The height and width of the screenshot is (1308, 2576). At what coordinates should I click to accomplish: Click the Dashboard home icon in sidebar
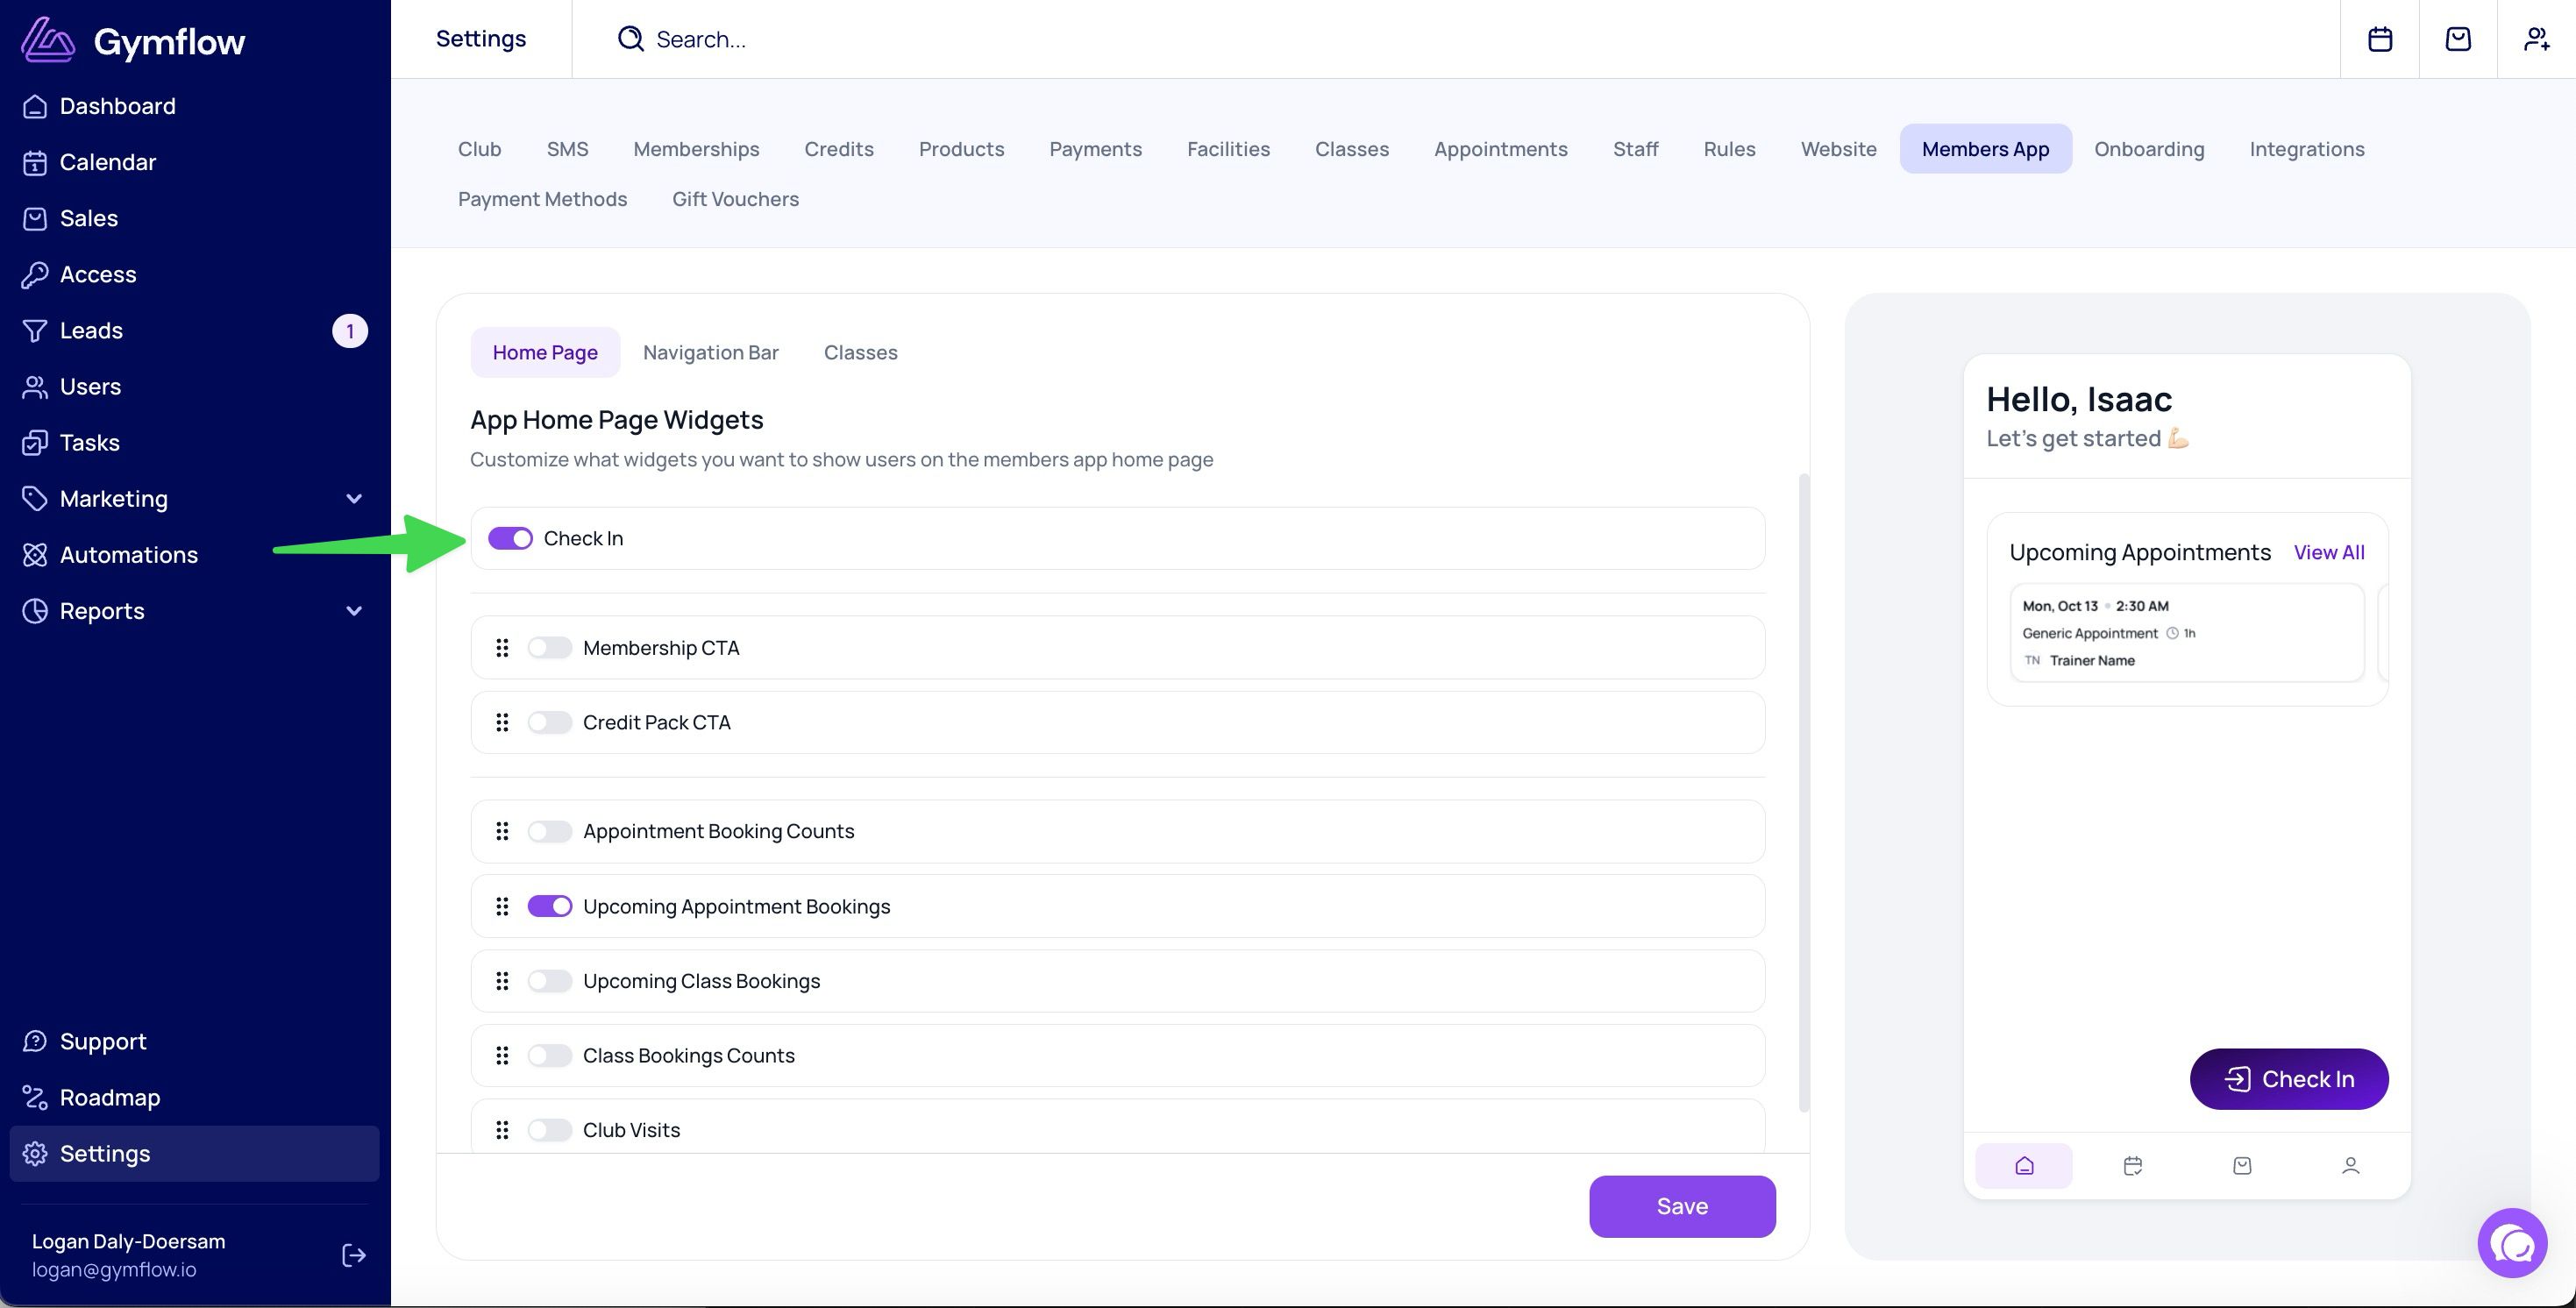(x=35, y=106)
